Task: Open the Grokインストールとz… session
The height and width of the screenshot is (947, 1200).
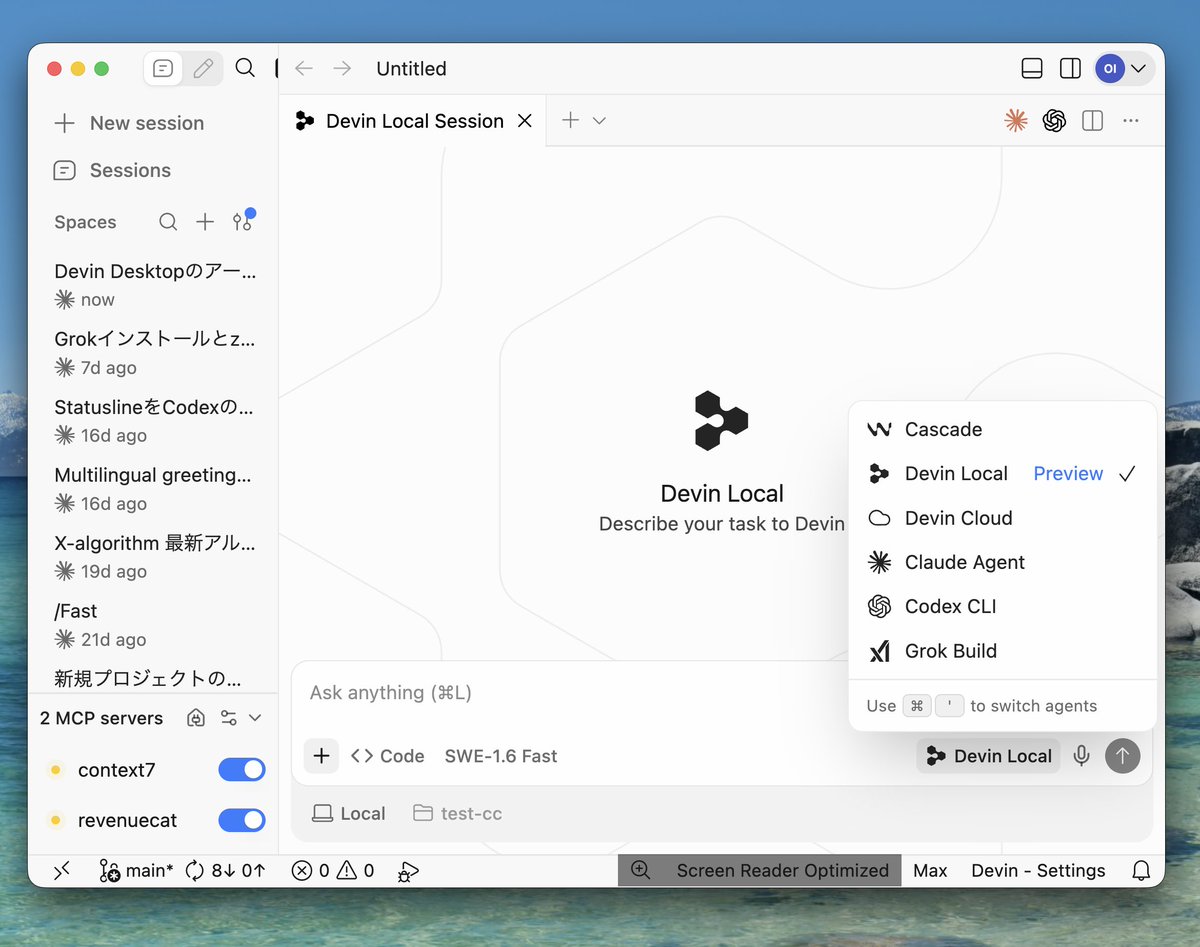Action: [x=155, y=353]
